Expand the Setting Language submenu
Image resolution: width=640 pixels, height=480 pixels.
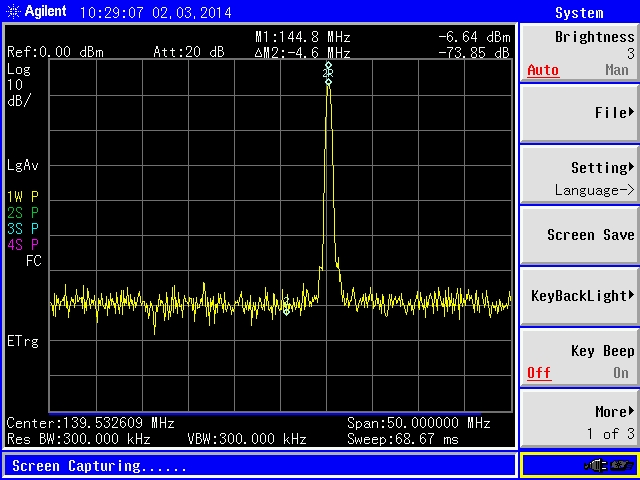(x=579, y=177)
